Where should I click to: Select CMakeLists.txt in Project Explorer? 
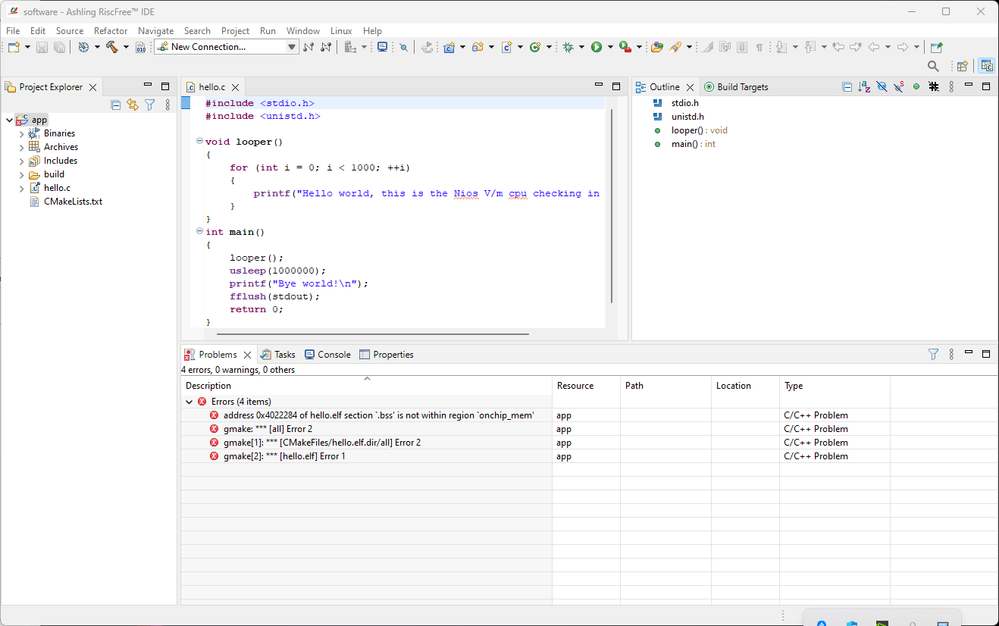(73, 201)
